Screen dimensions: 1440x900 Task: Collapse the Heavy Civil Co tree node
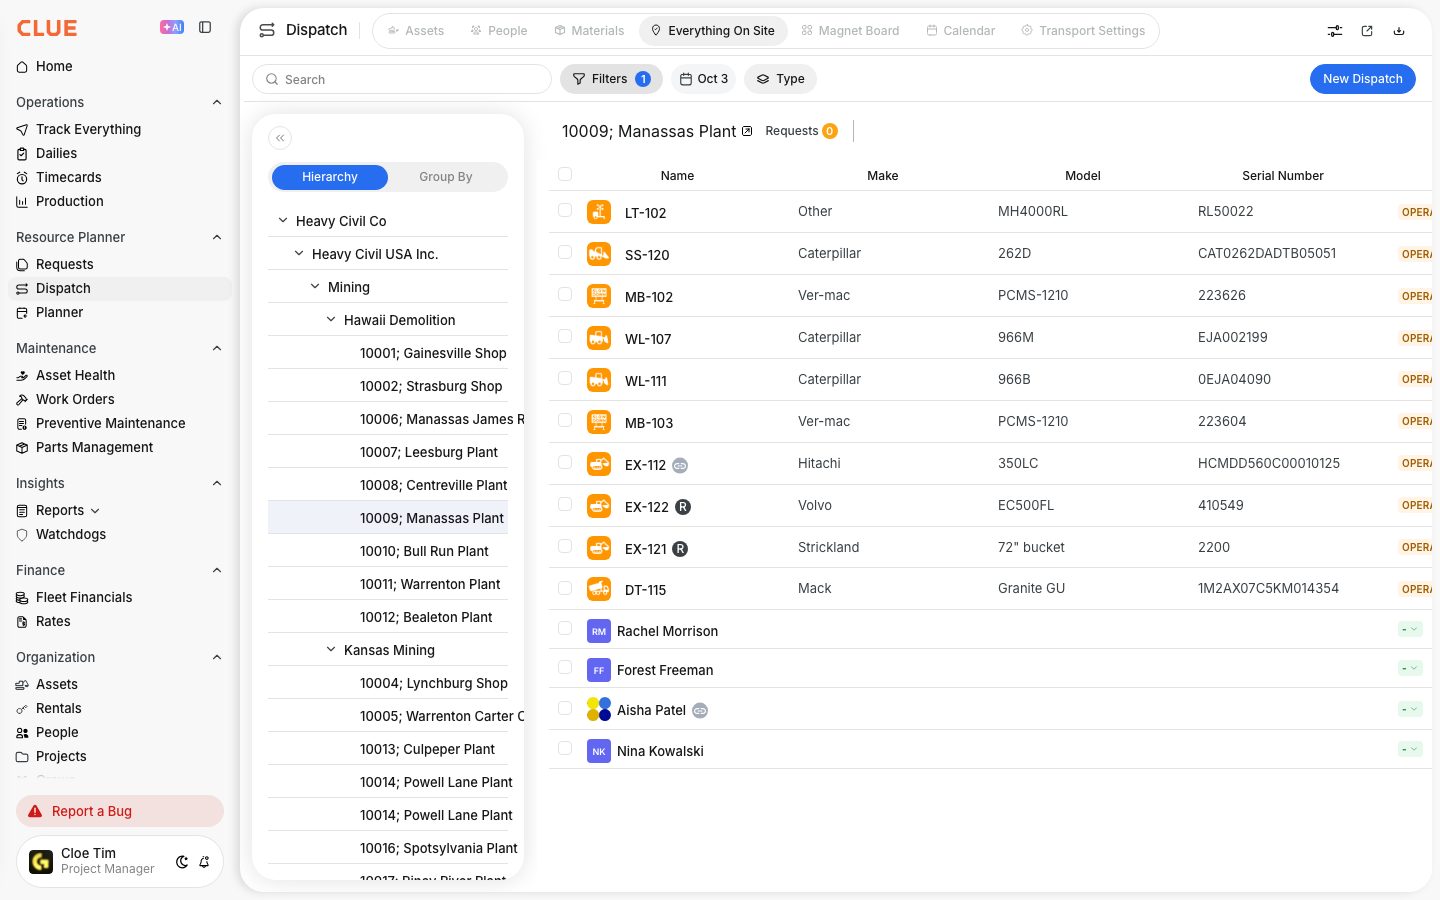pos(283,221)
